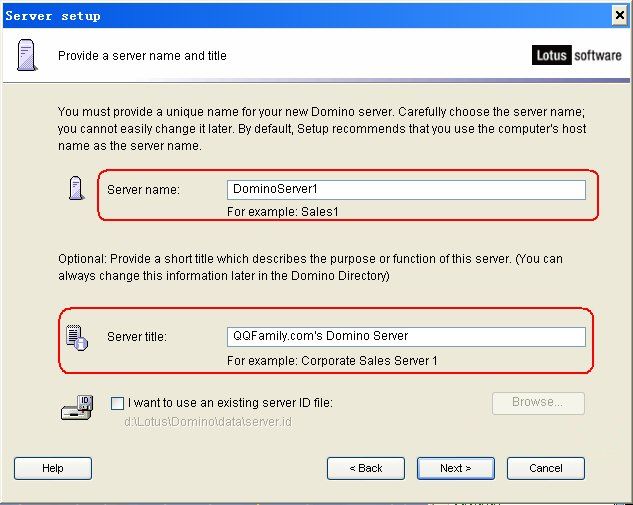This screenshot has width=633, height=505.
Task: Click the server.id file path text
Action: (208, 422)
